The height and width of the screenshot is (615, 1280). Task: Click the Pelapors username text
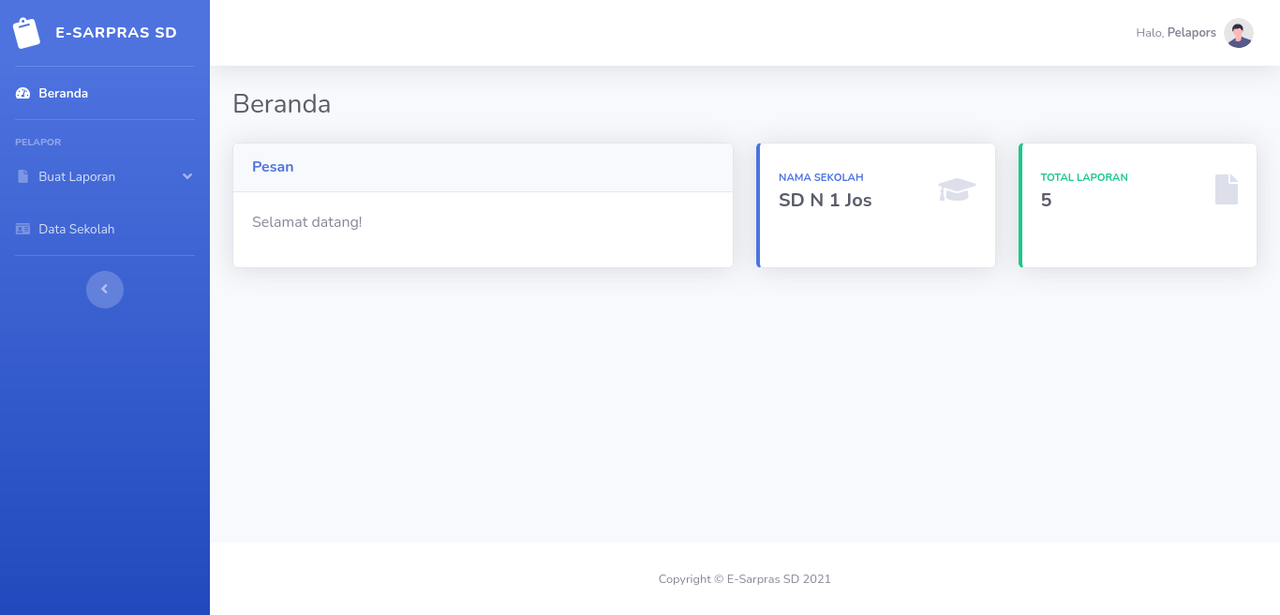coord(1191,33)
